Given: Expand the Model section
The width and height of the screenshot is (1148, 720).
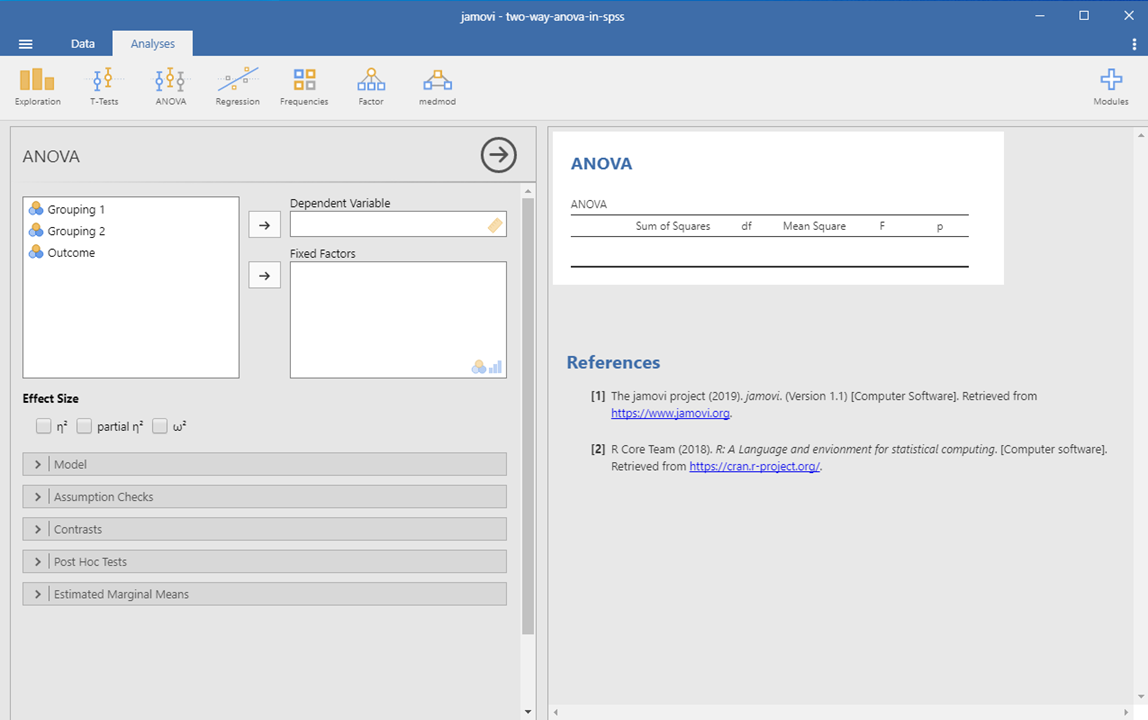Looking at the screenshot, I should coord(264,464).
